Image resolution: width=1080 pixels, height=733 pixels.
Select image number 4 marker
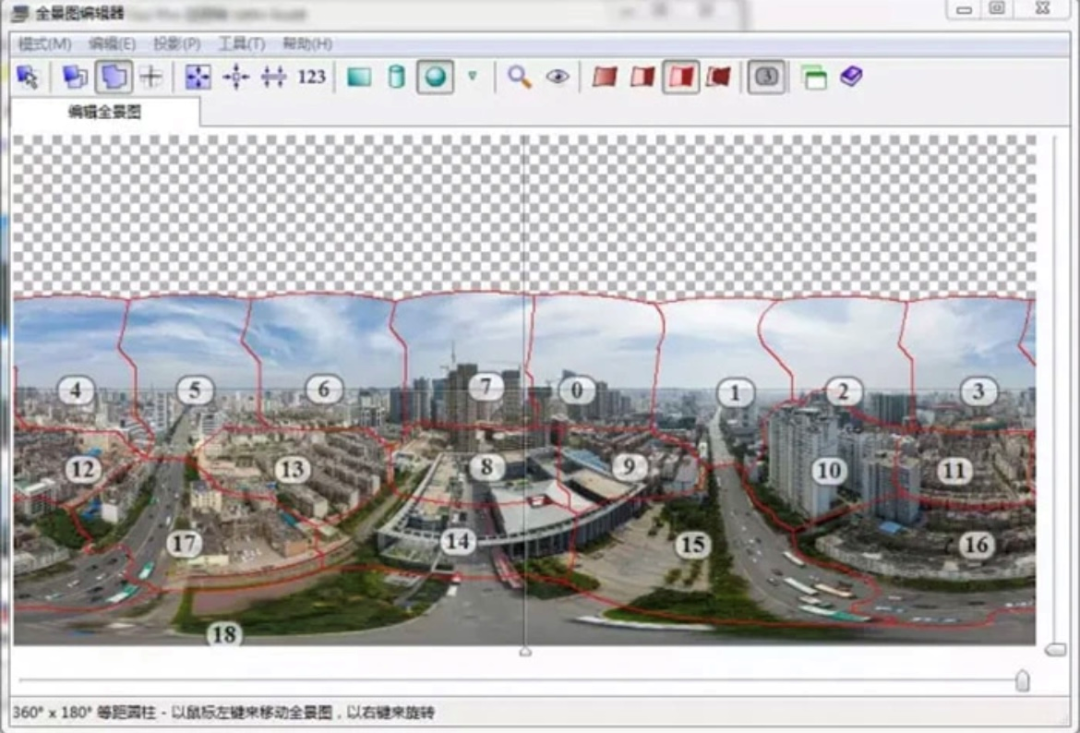(x=76, y=391)
